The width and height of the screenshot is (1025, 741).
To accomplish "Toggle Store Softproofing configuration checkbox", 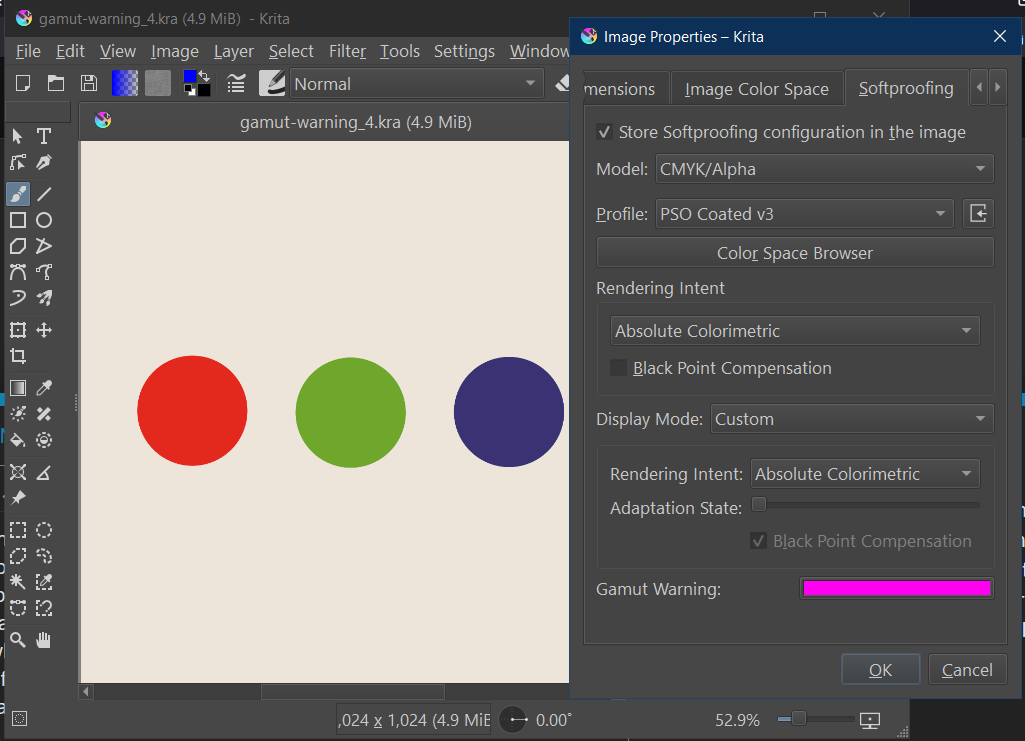I will [604, 132].
